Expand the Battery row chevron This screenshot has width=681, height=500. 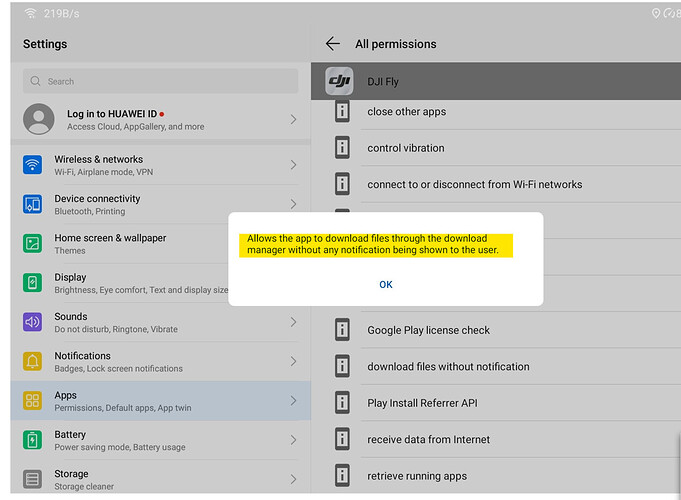pos(293,440)
